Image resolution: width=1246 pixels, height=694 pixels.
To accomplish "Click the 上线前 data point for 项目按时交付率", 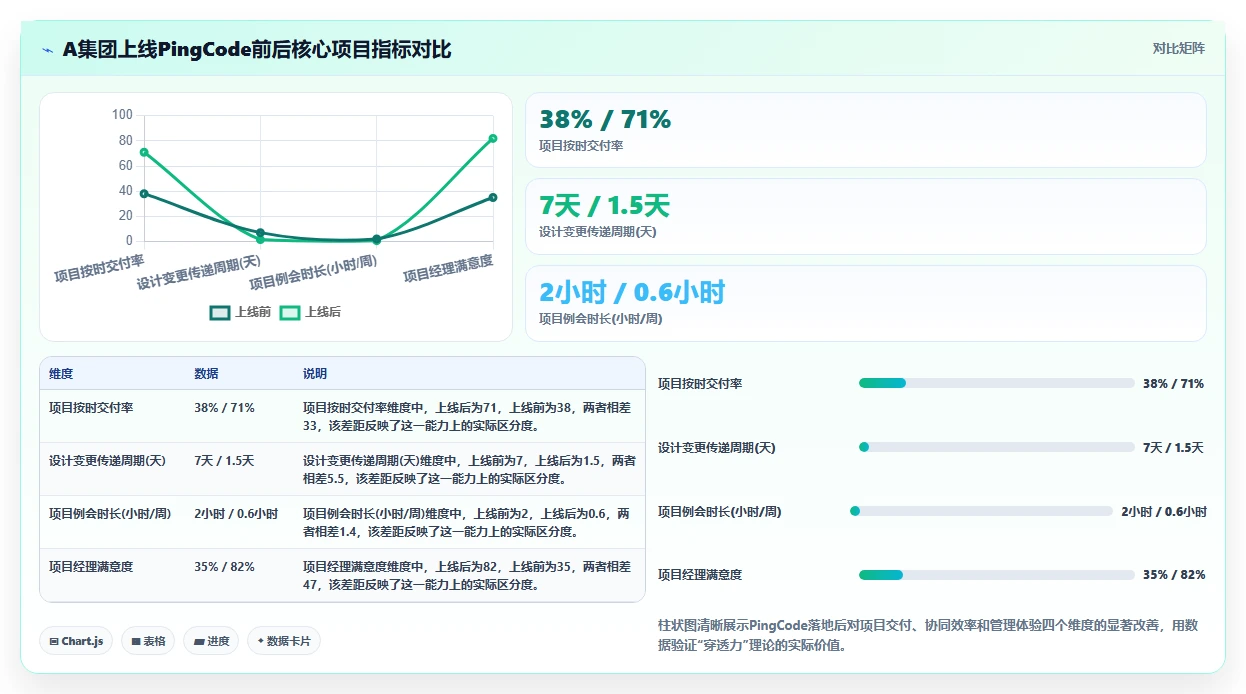I will 144,193.
